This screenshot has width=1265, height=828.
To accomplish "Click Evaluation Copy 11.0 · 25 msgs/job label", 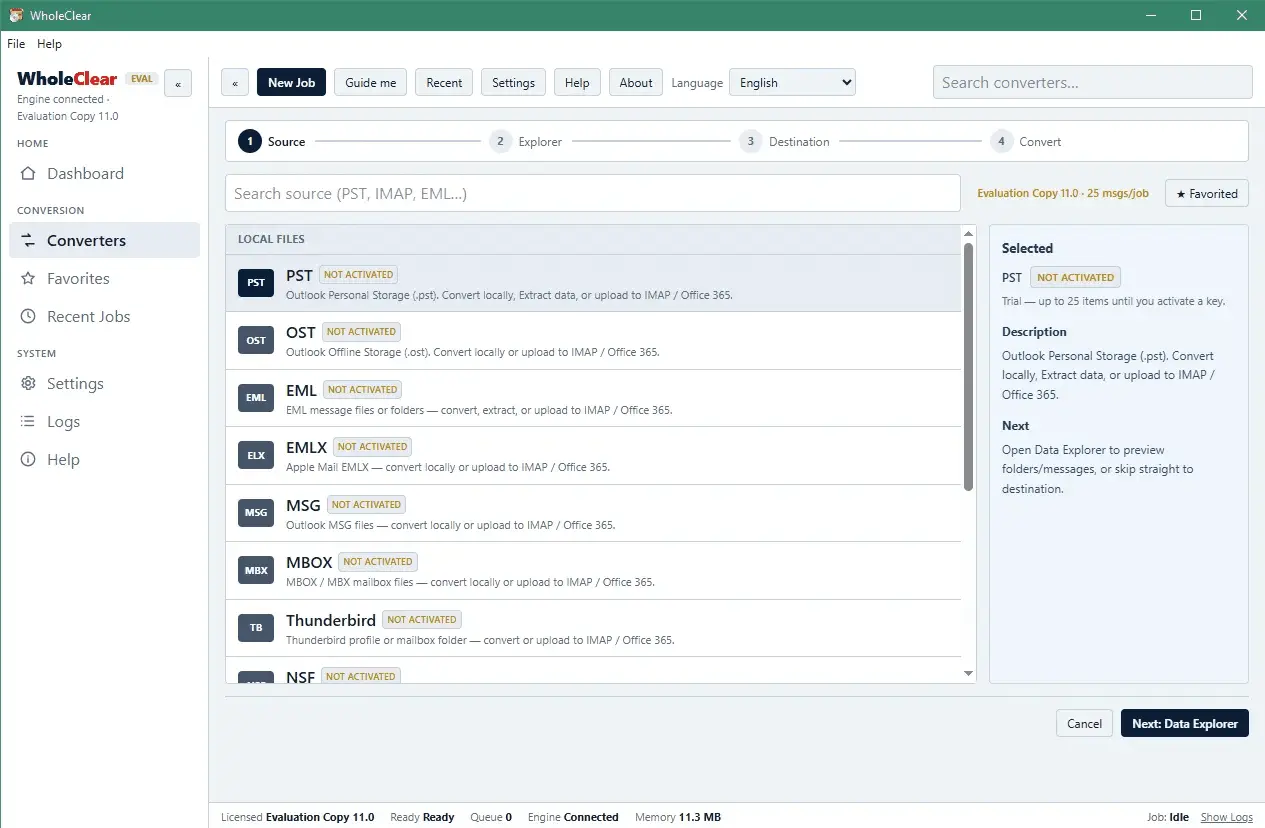I will pyautogui.click(x=1063, y=193).
